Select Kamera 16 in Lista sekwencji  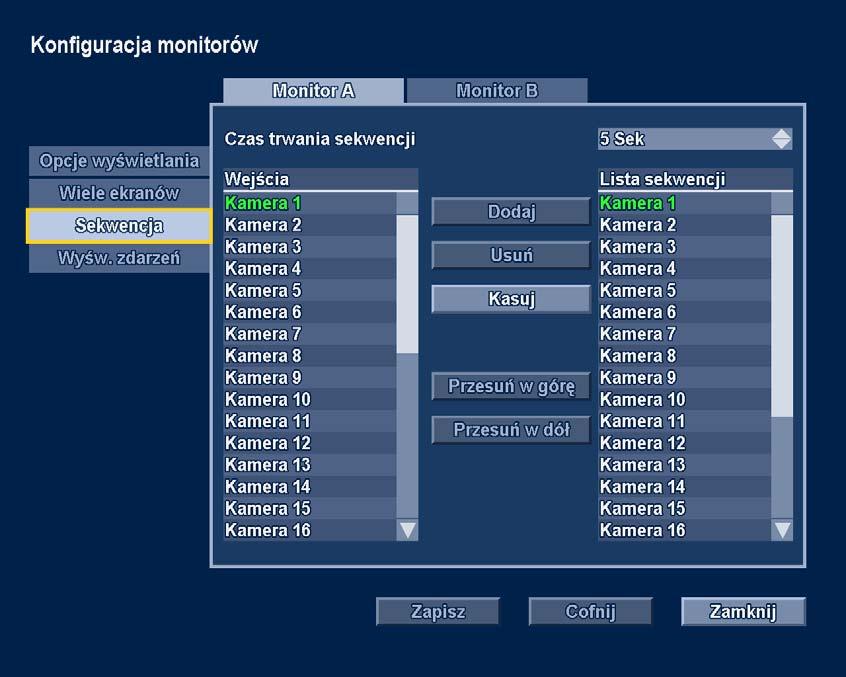[685, 530]
